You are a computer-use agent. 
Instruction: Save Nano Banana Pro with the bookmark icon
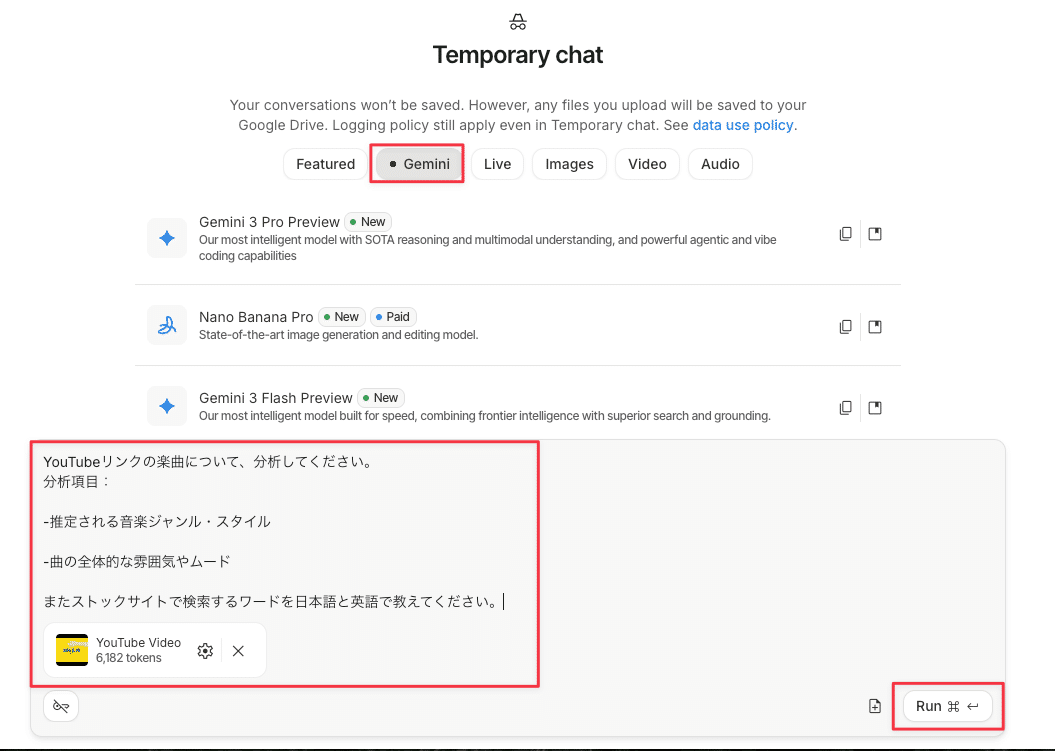click(874, 325)
